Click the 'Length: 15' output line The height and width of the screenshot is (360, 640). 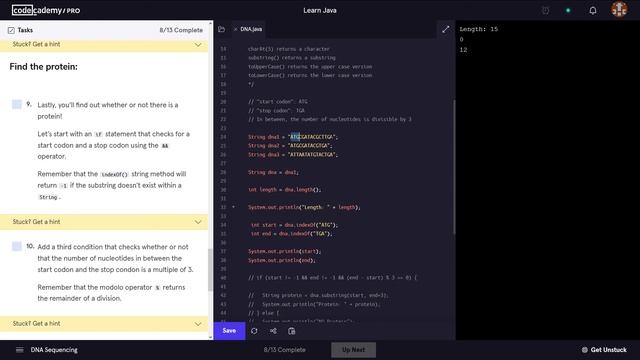478,29
